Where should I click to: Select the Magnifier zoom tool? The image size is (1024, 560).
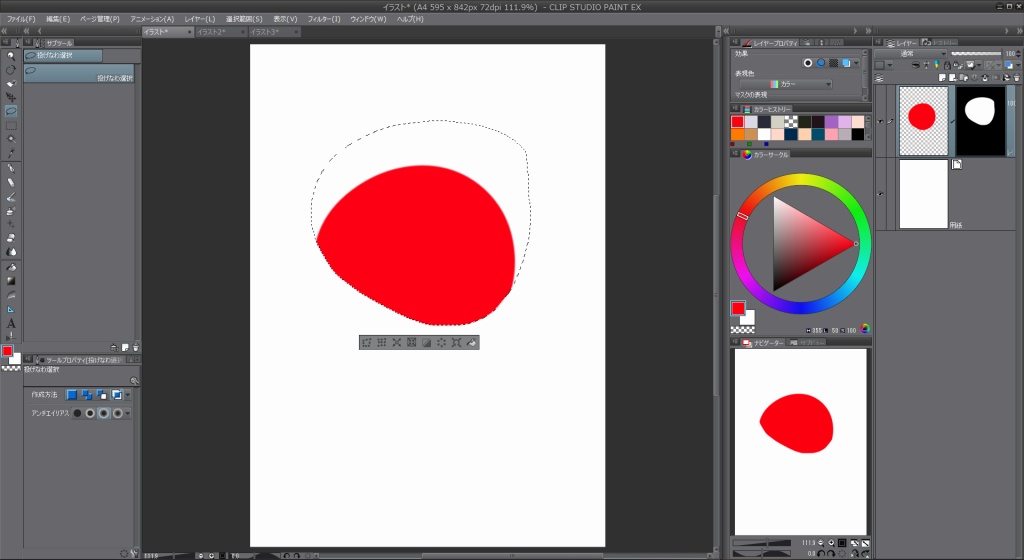click(11, 56)
